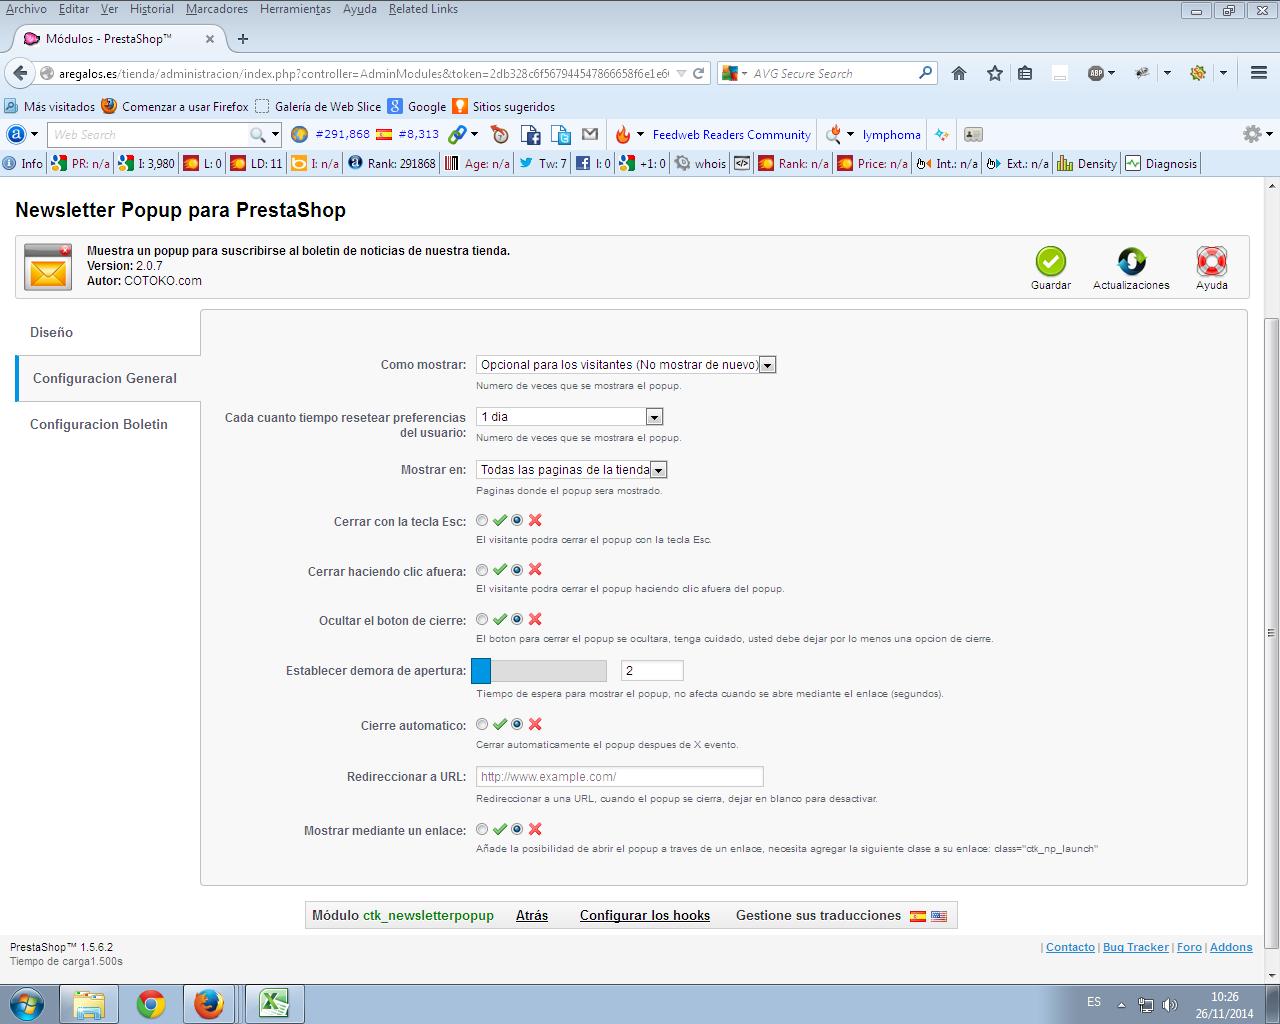Open the Windows Start menu

tap(27, 1003)
